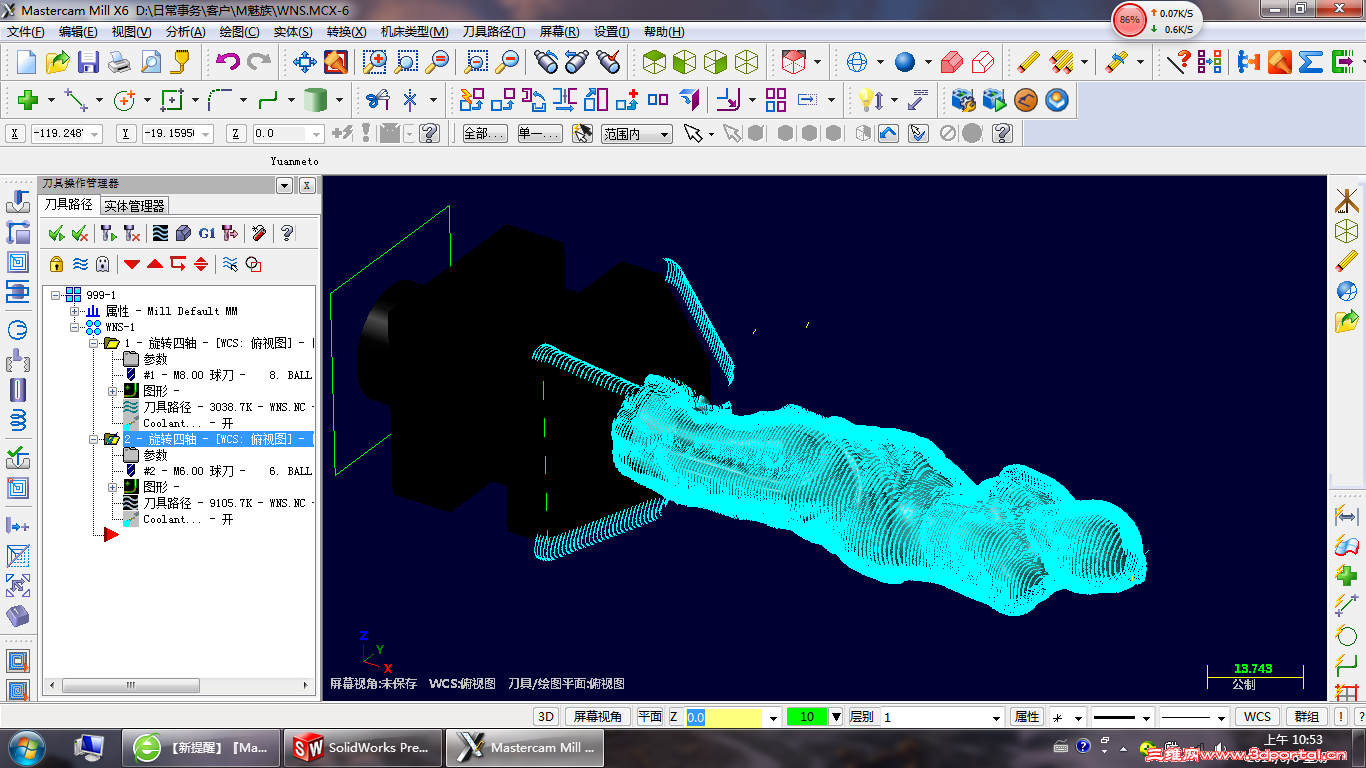Toggle the red exclamation icon in status bar
The image size is (1366, 768).
[1341, 717]
